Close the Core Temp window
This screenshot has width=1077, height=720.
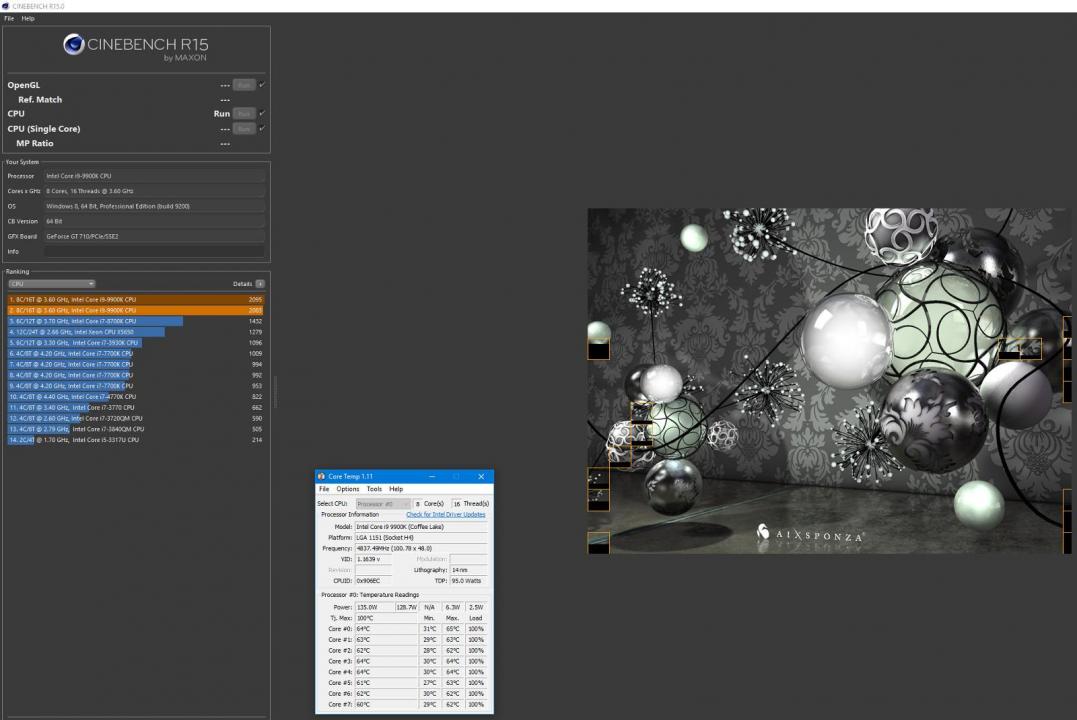pos(481,477)
